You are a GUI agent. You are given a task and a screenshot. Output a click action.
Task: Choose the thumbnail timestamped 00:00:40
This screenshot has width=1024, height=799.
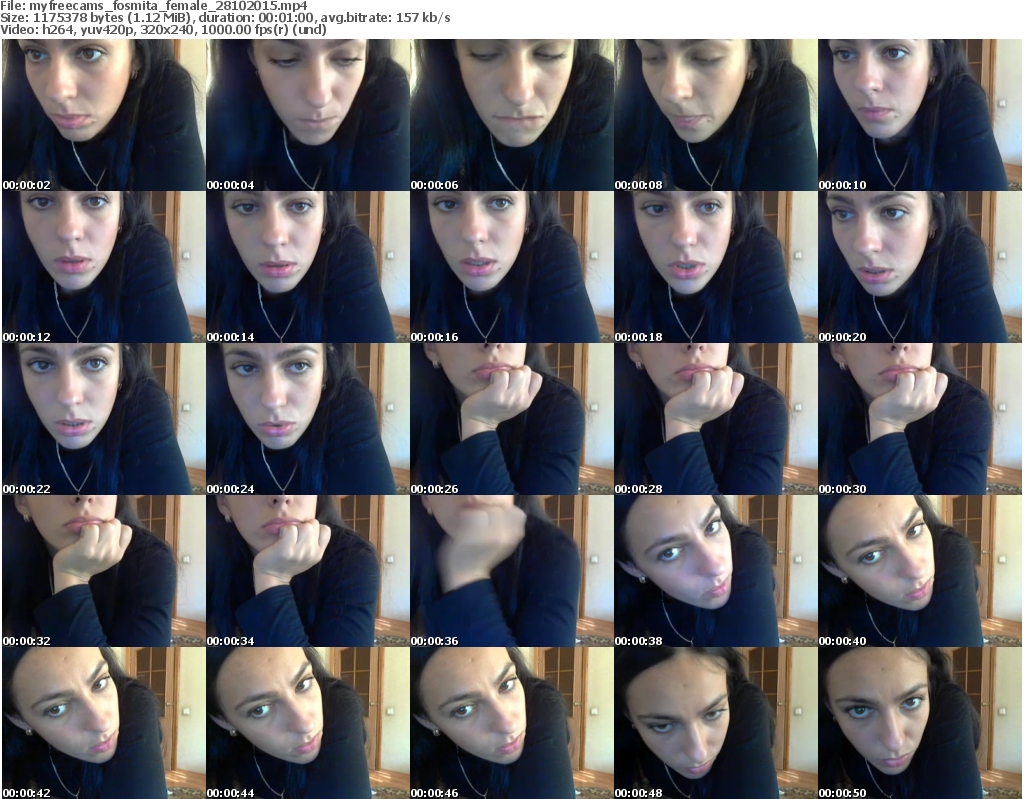pyautogui.click(x=920, y=571)
